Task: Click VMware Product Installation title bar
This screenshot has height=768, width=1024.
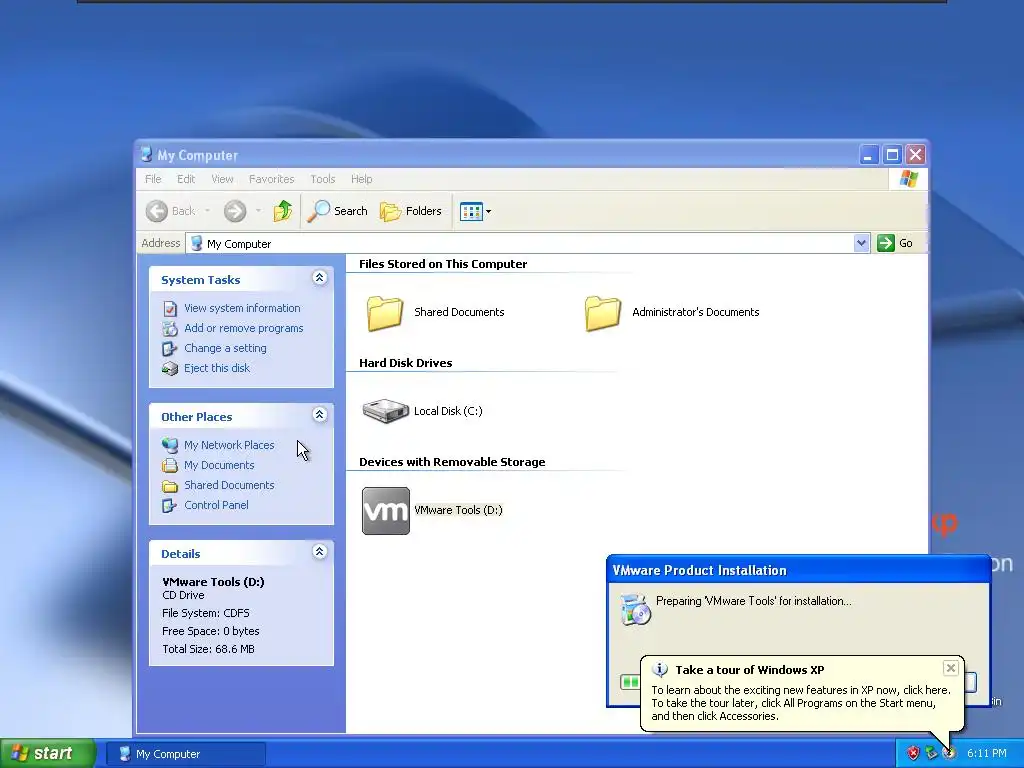Action: click(798, 570)
